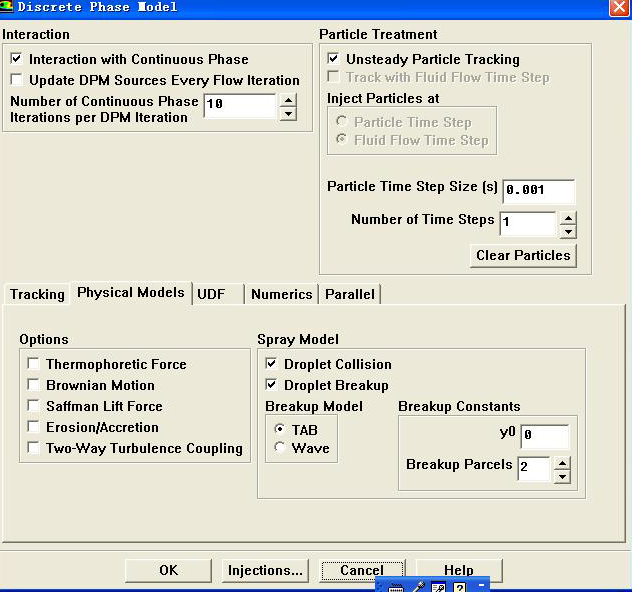
Task: Open the language bar help icon
Action: tap(461, 586)
